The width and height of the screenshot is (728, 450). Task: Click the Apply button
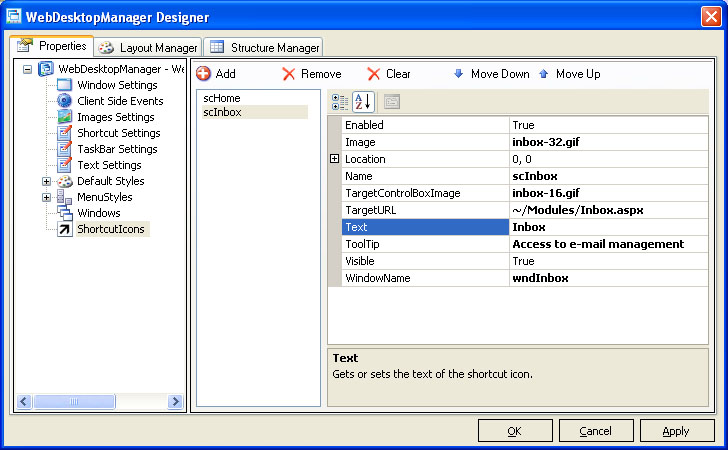[x=676, y=431]
